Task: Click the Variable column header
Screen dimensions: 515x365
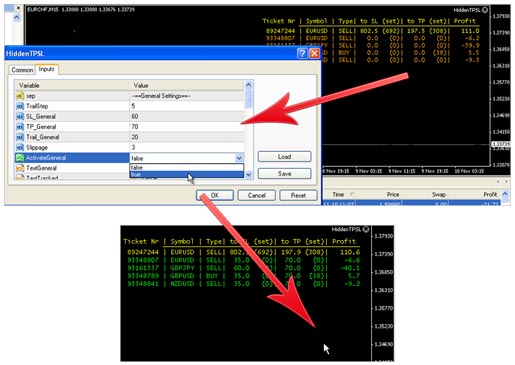Action: pos(72,86)
